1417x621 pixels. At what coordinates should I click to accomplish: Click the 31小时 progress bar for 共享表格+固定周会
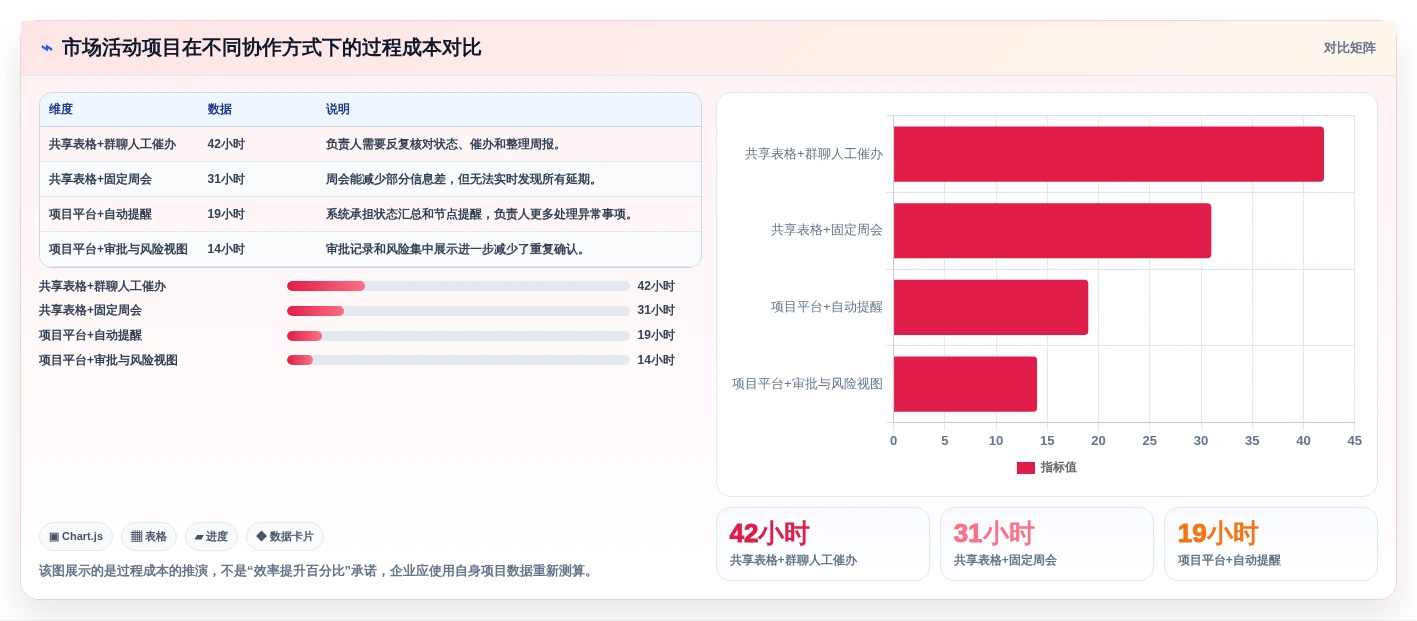(x=458, y=311)
